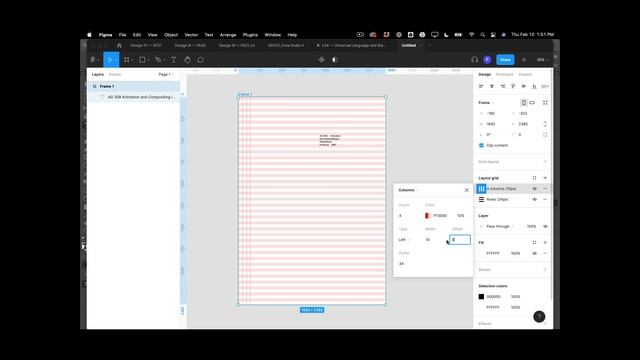Click the Share button
The height and width of the screenshot is (360, 640).
click(505, 60)
